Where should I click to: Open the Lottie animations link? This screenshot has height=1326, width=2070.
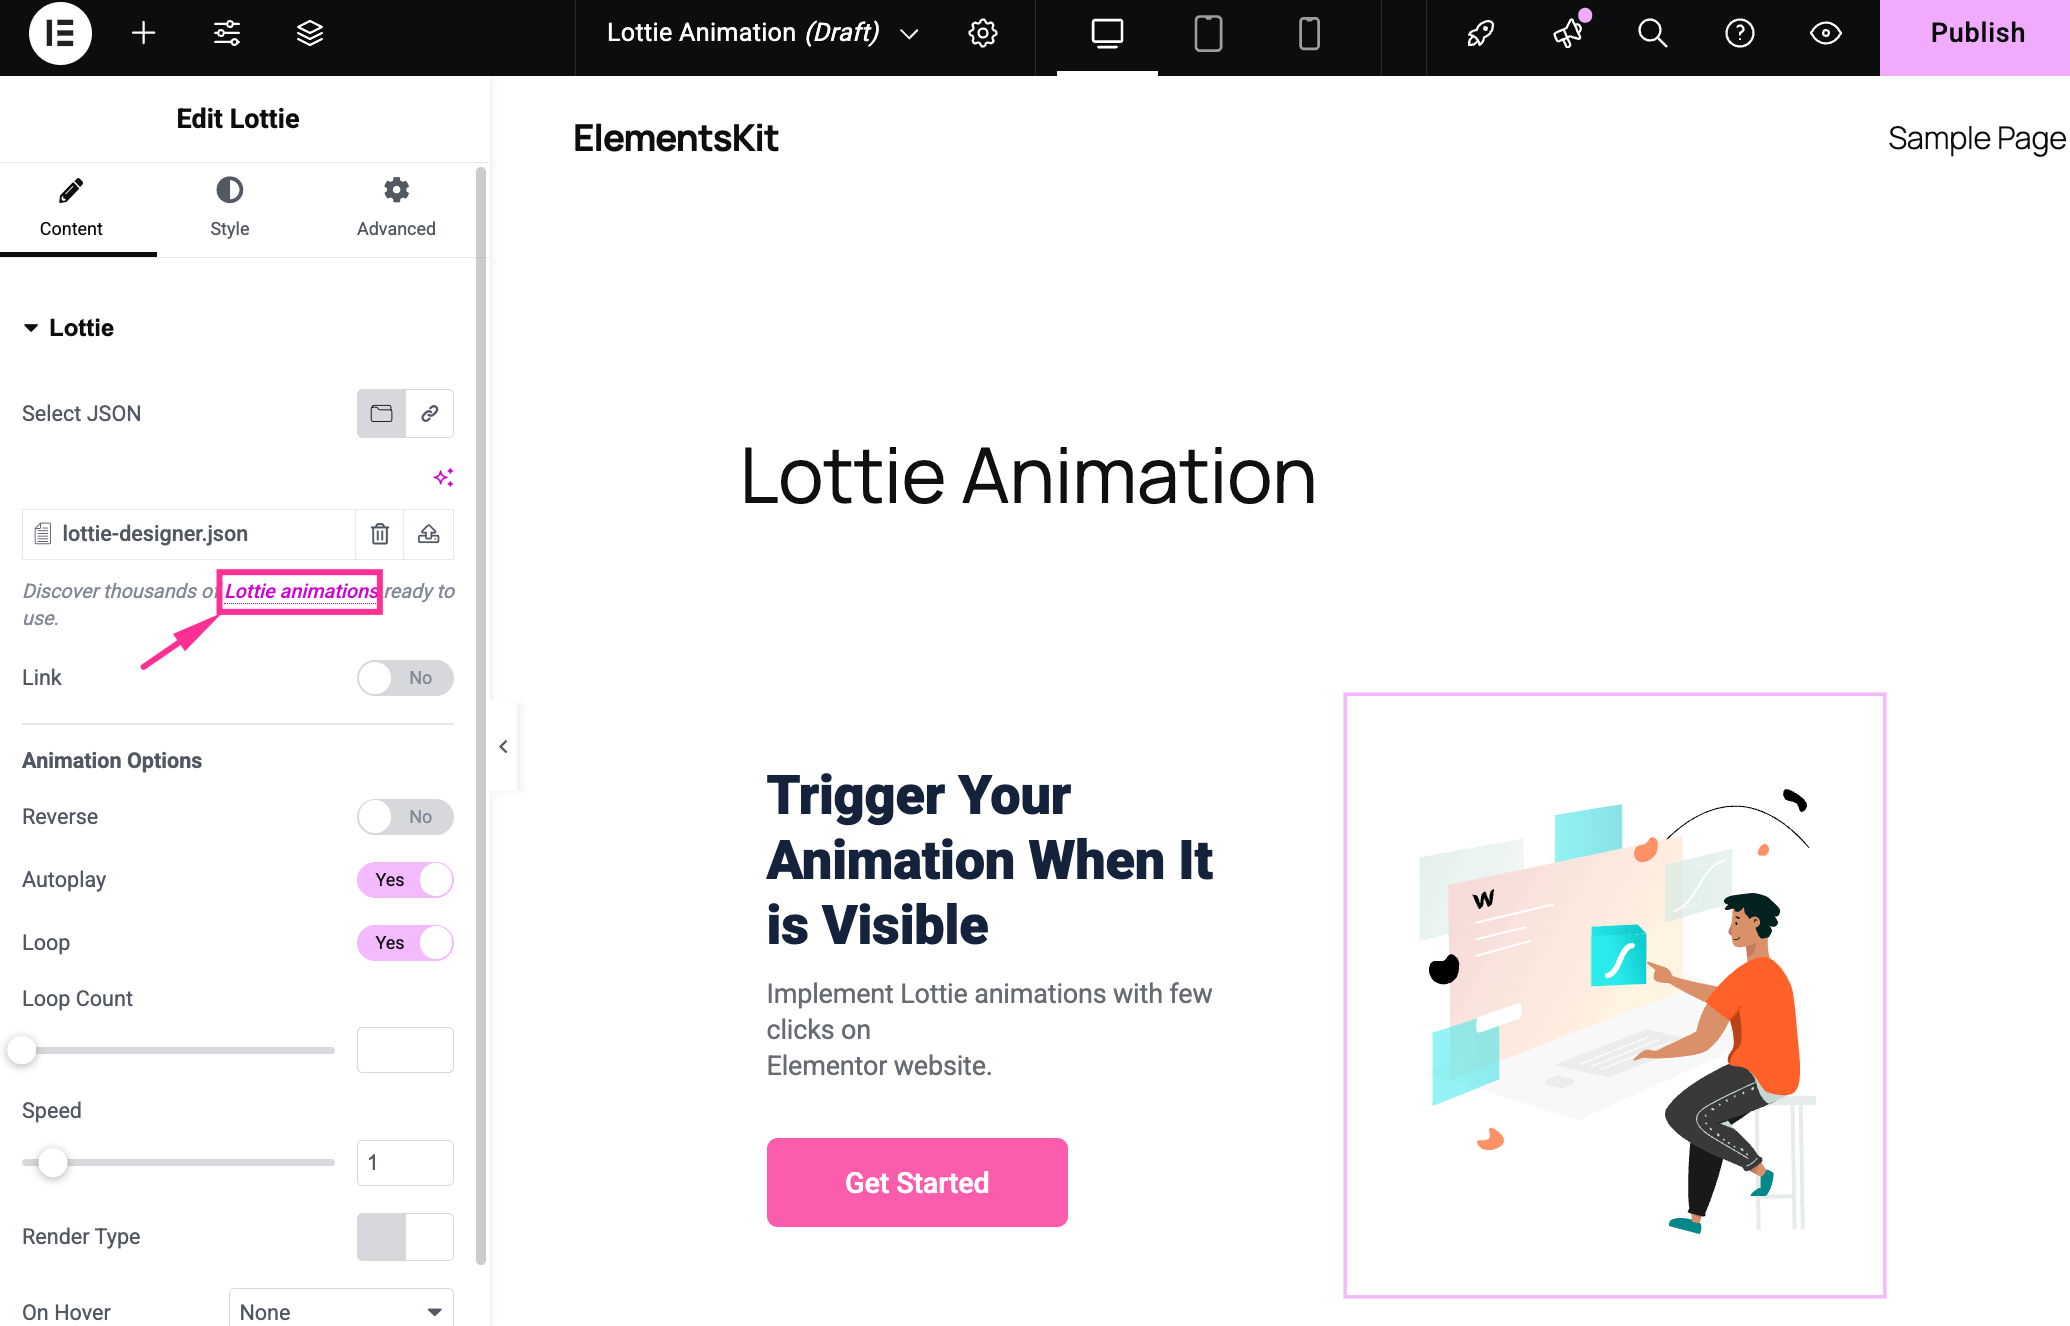pyautogui.click(x=299, y=591)
